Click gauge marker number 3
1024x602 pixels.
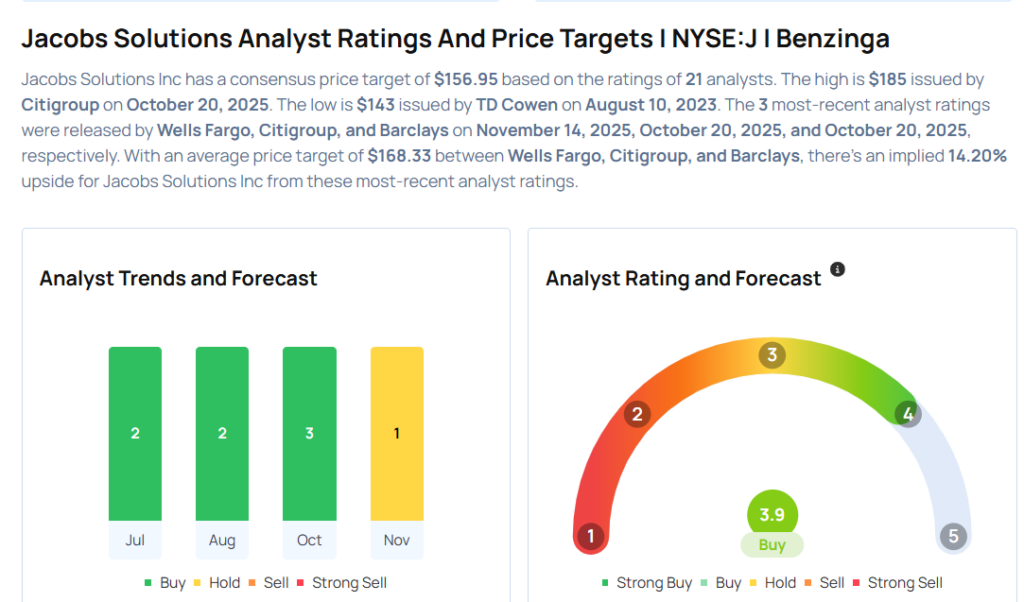coord(771,355)
